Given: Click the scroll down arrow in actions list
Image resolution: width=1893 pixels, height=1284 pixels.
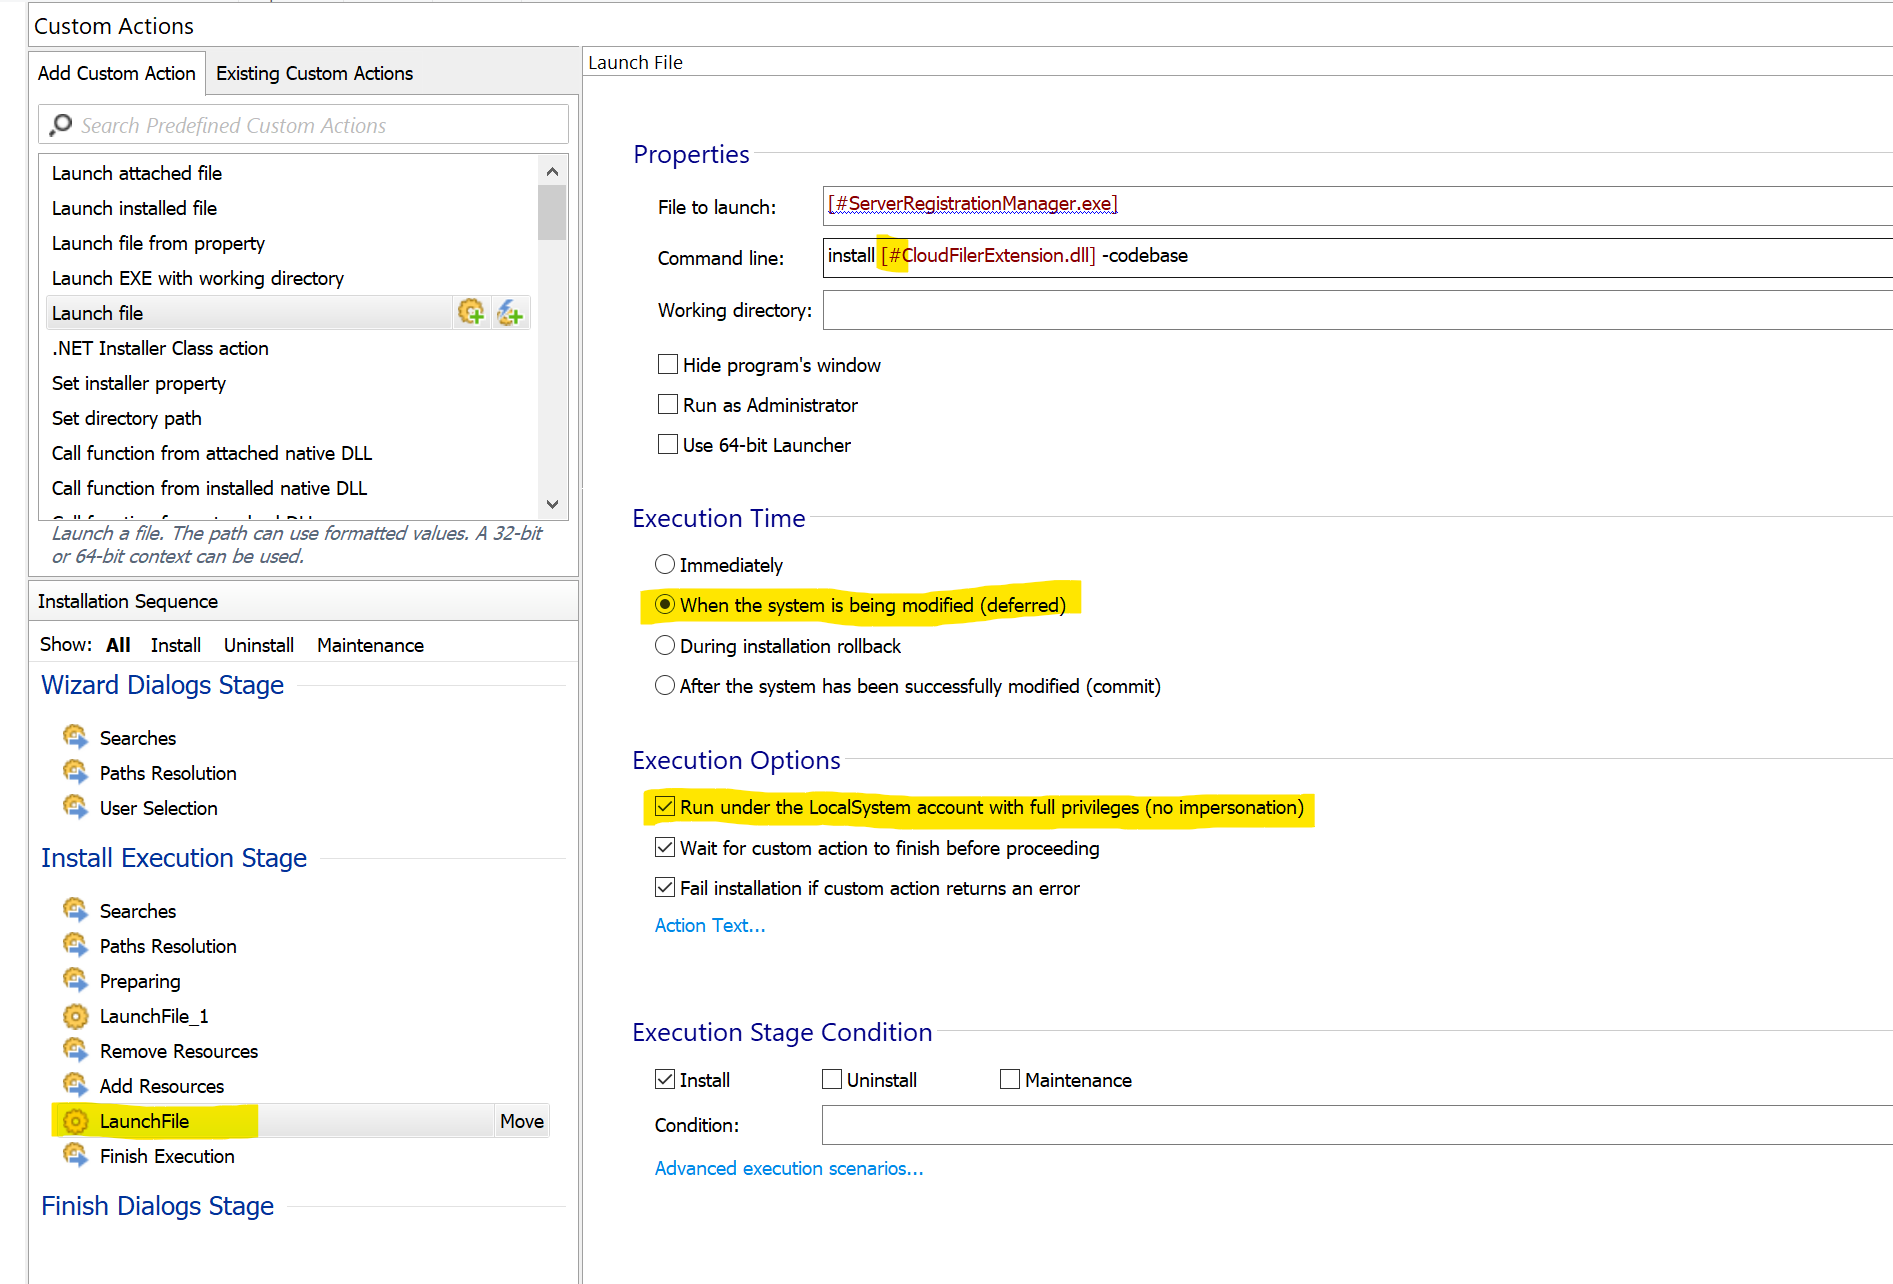Looking at the screenshot, I should point(552,504).
